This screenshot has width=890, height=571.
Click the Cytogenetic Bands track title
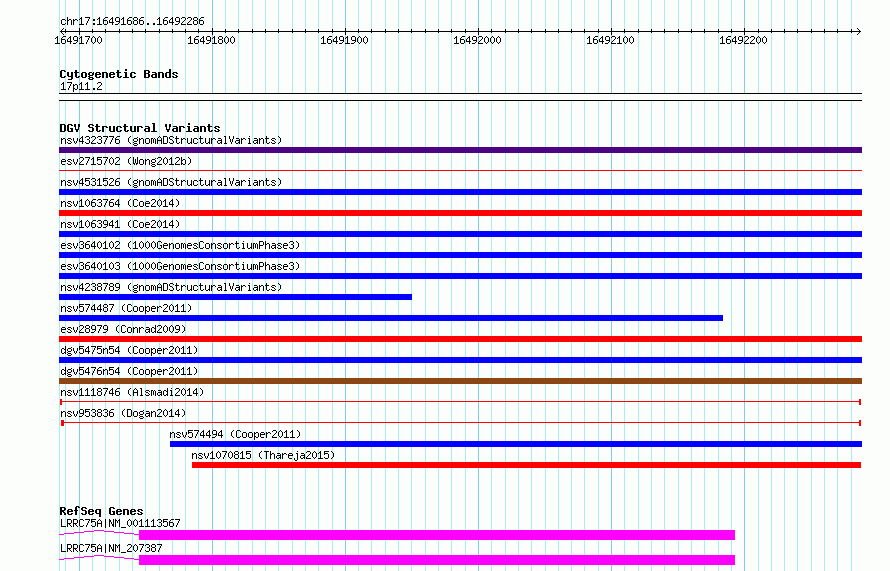119,74
